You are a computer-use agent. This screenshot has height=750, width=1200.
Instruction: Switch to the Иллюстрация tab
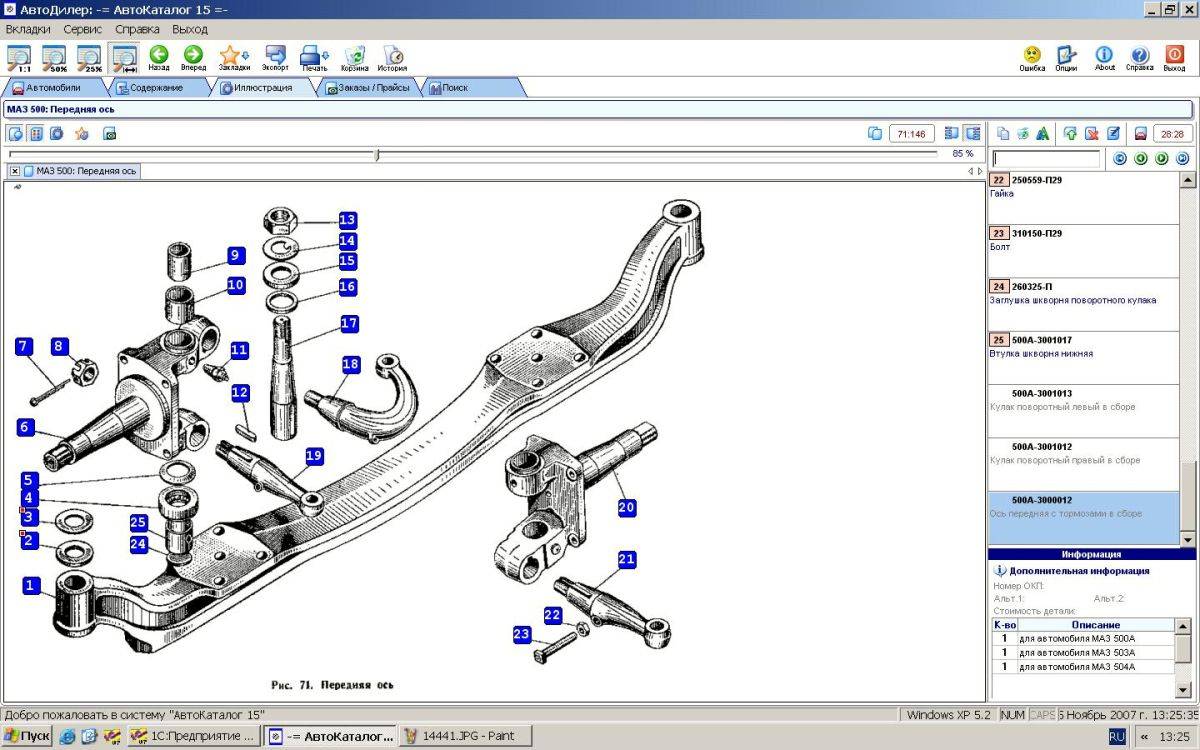[x=263, y=88]
